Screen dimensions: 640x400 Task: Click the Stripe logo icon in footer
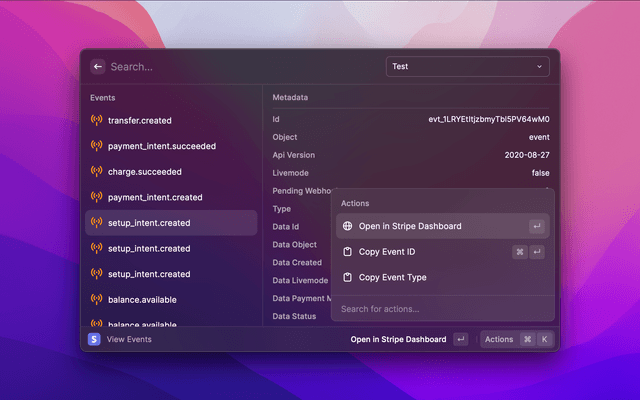click(95, 340)
